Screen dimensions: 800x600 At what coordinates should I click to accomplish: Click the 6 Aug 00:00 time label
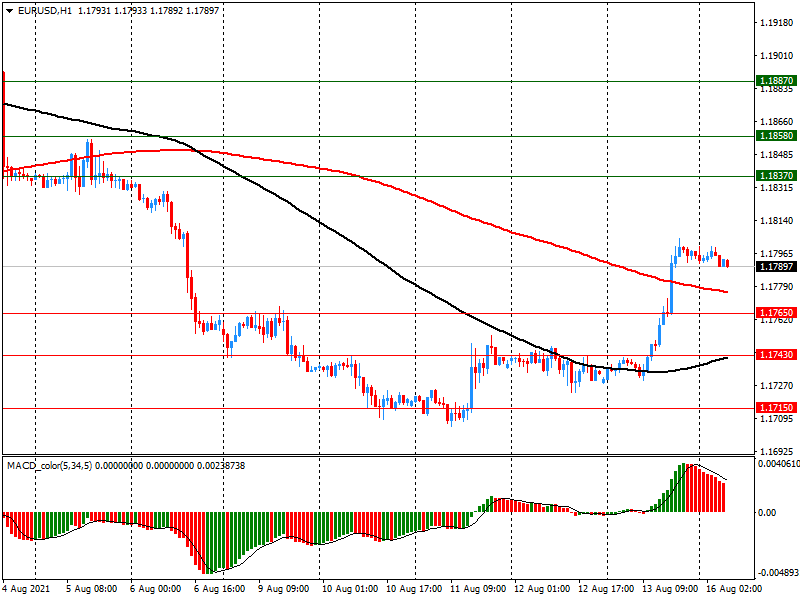pos(156,589)
